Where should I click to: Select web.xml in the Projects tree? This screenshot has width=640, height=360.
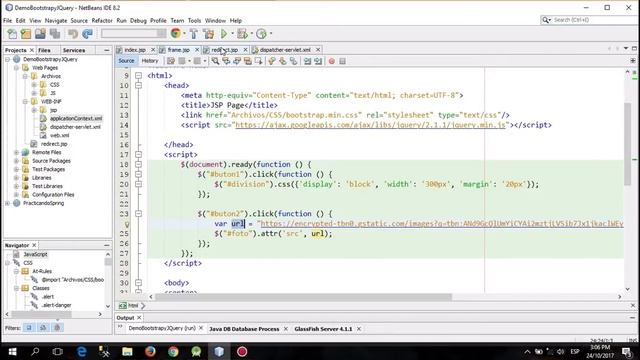tap(60, 135)
